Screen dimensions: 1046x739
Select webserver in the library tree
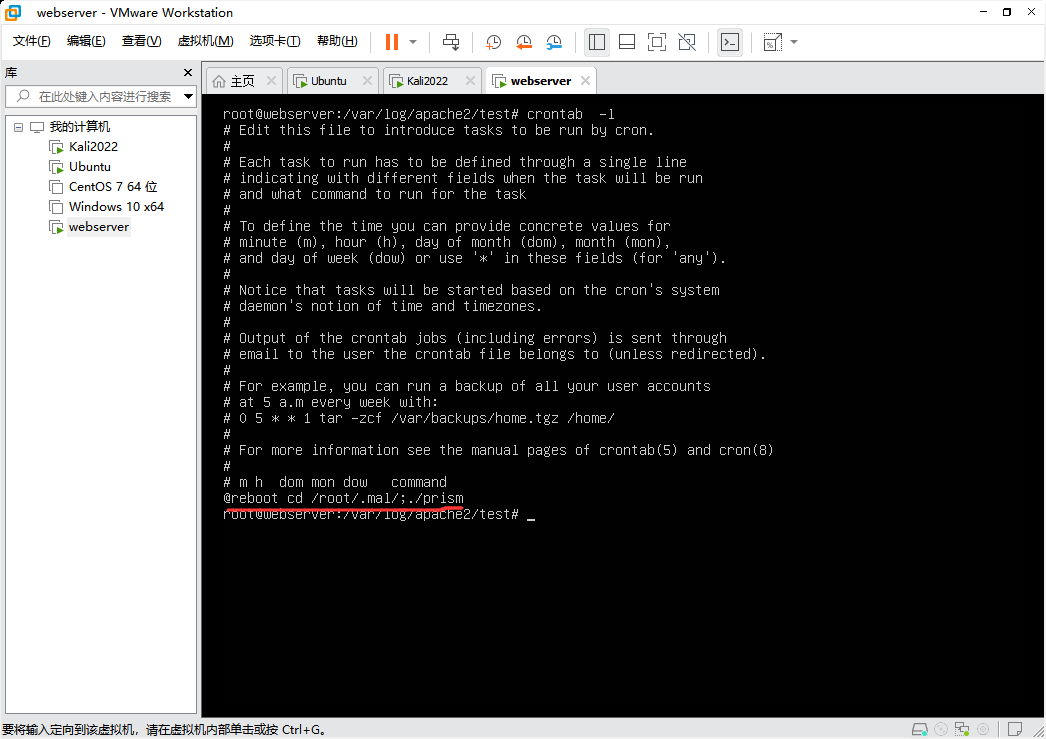[99, 227]
